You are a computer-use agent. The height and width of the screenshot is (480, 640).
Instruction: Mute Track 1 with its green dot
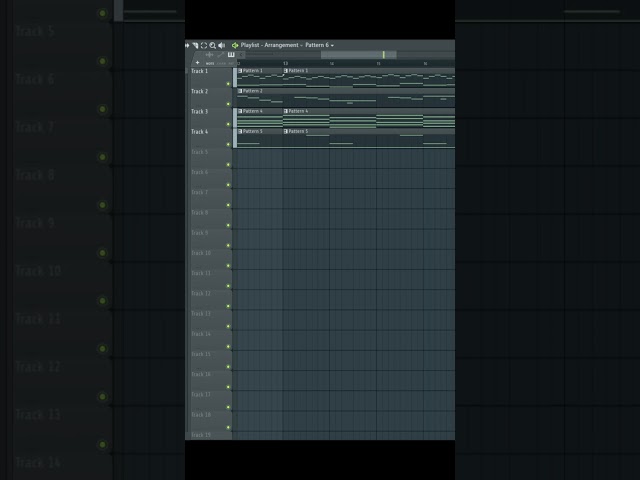click(228, 84)
